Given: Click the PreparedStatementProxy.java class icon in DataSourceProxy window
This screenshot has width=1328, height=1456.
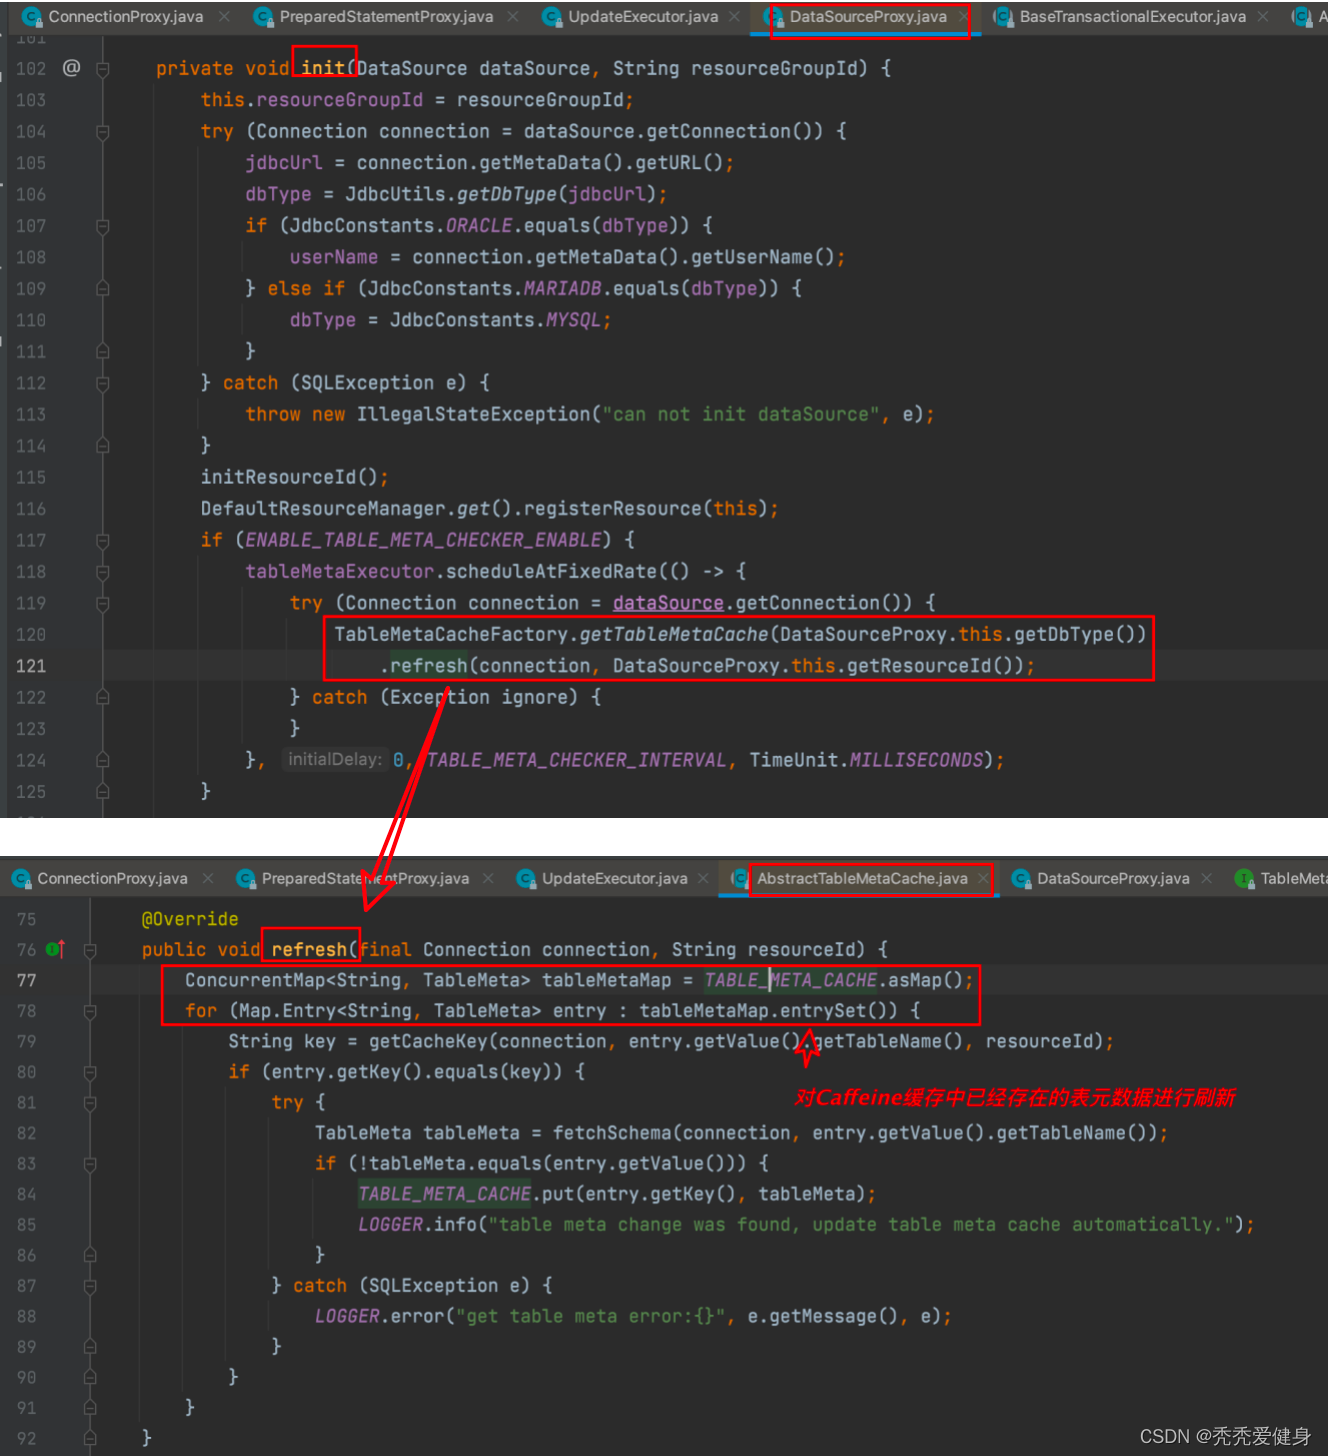Looking at the screenshot, I should [263, 17].
